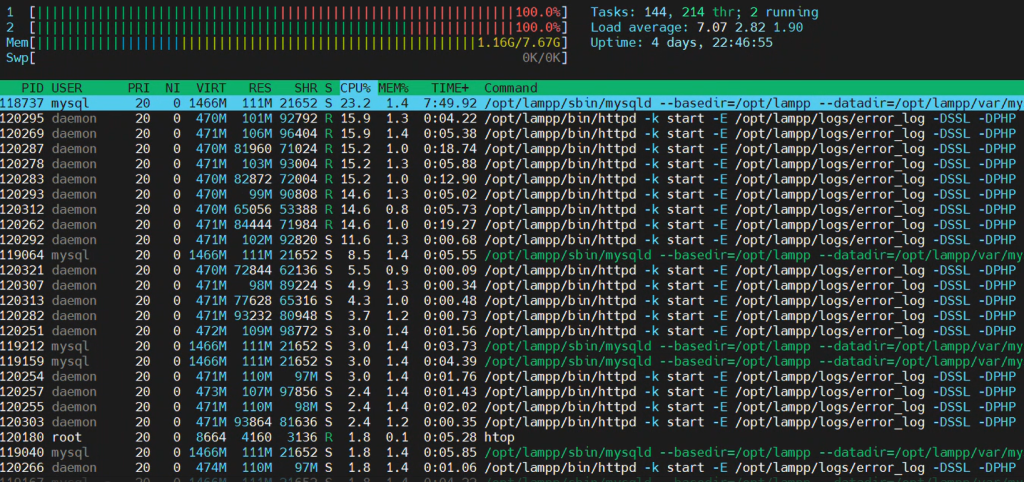Select the mysqld process PID 118737
The width and height of the screenshot is (1024, 482).
tap(512, 103)
